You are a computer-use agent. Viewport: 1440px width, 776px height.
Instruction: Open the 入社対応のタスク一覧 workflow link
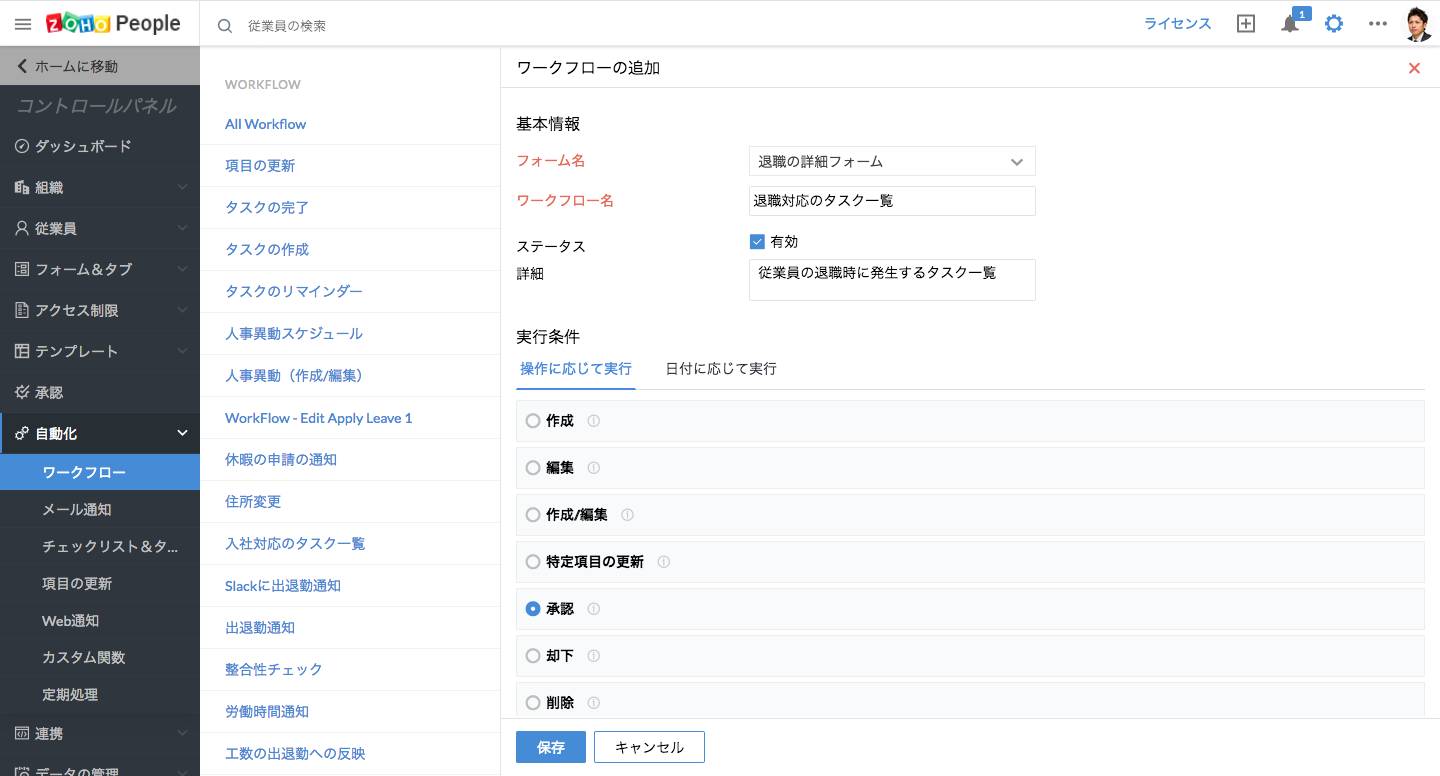point(295,544)
